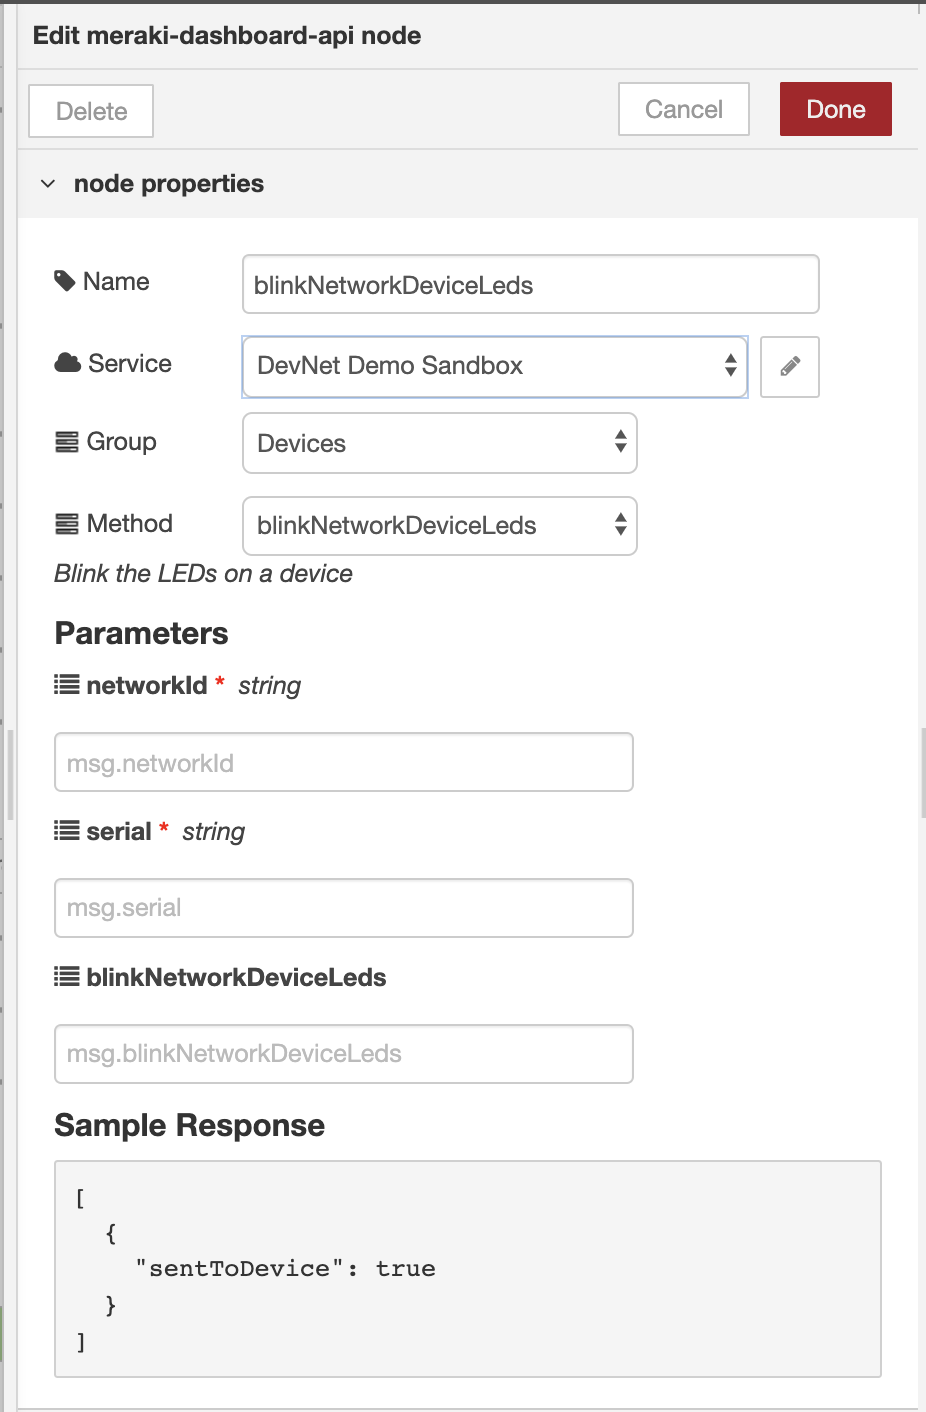Click the Delete button
This screenshot has width=926, height=1412.
click(91, 111)
